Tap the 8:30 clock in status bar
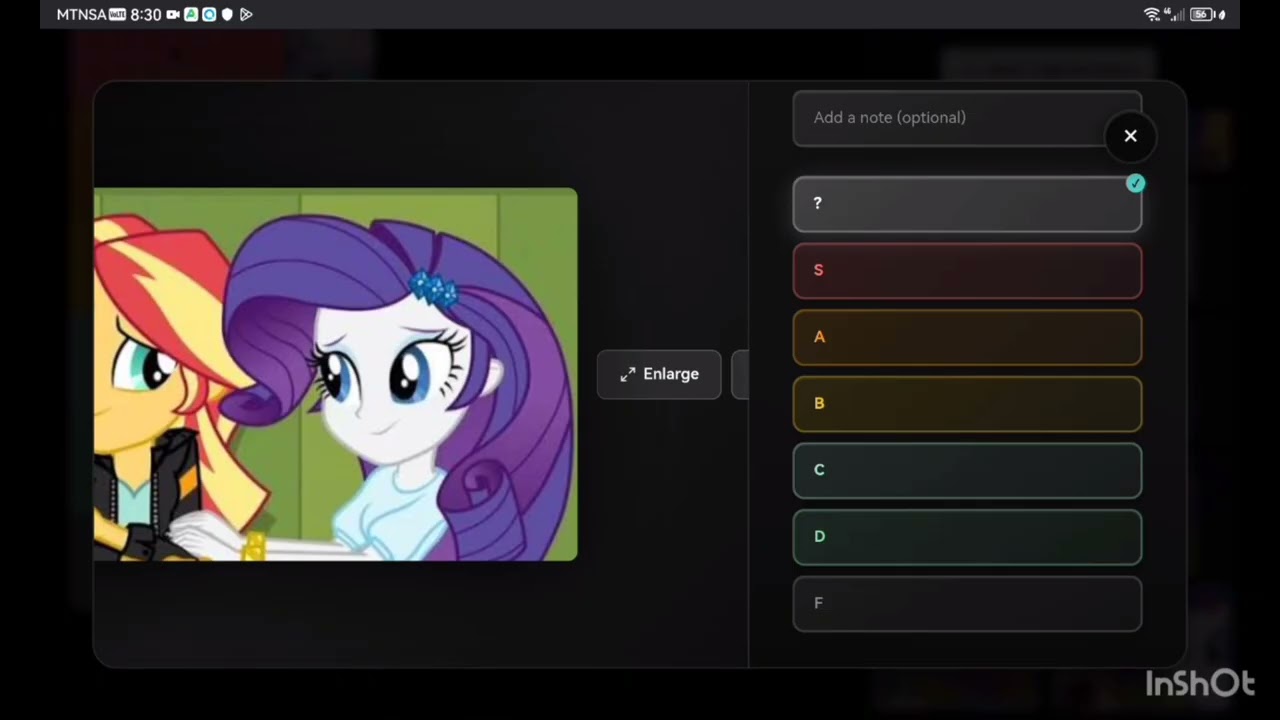This screenshot has height=720, width=1280. pos(146,15)
